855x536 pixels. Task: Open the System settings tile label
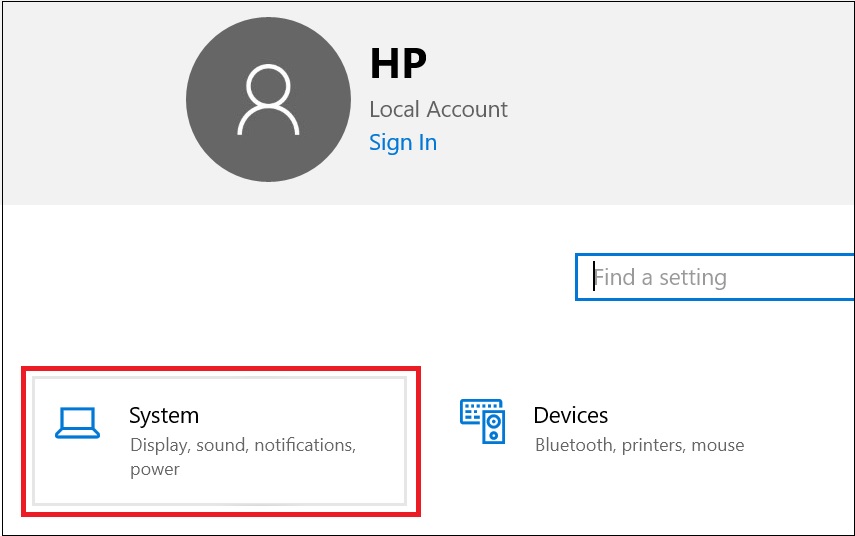164,415
